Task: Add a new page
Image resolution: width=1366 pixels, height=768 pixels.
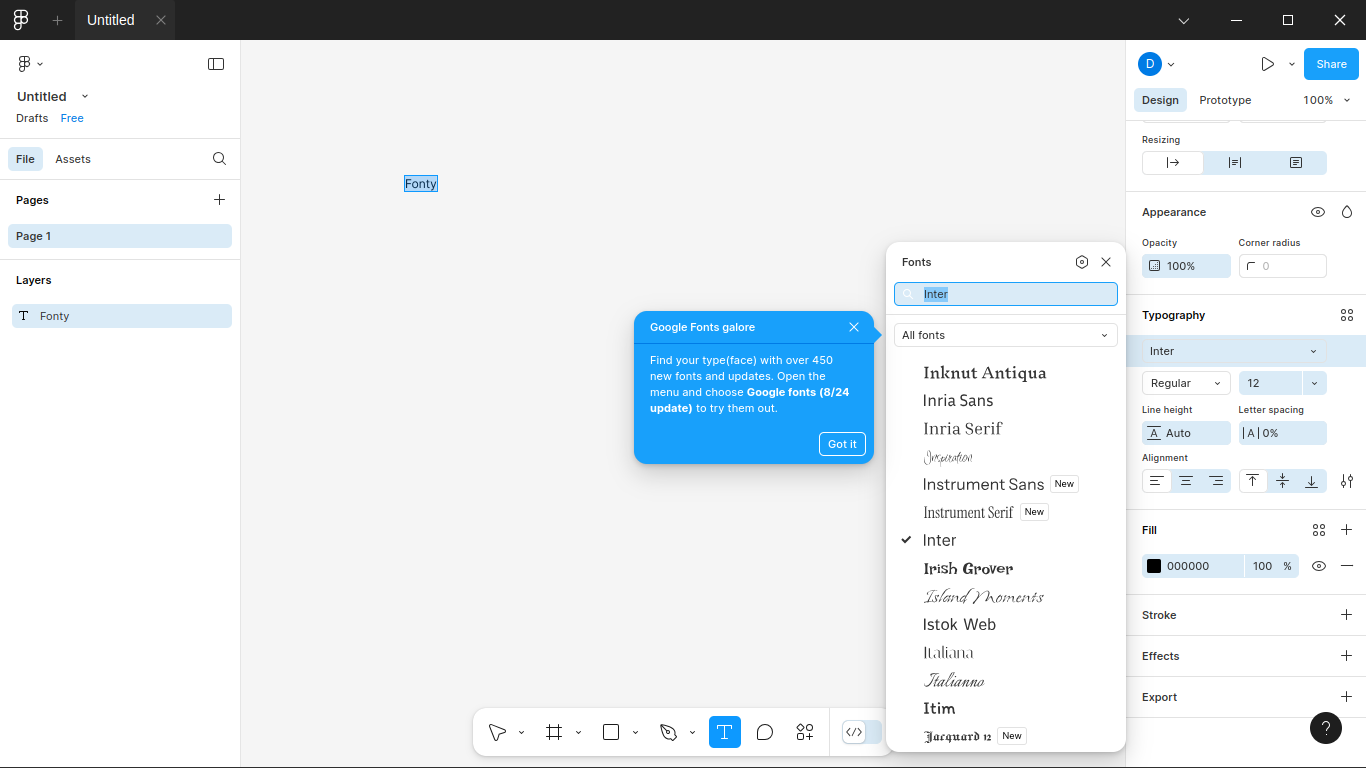Action: click(220, 200)
